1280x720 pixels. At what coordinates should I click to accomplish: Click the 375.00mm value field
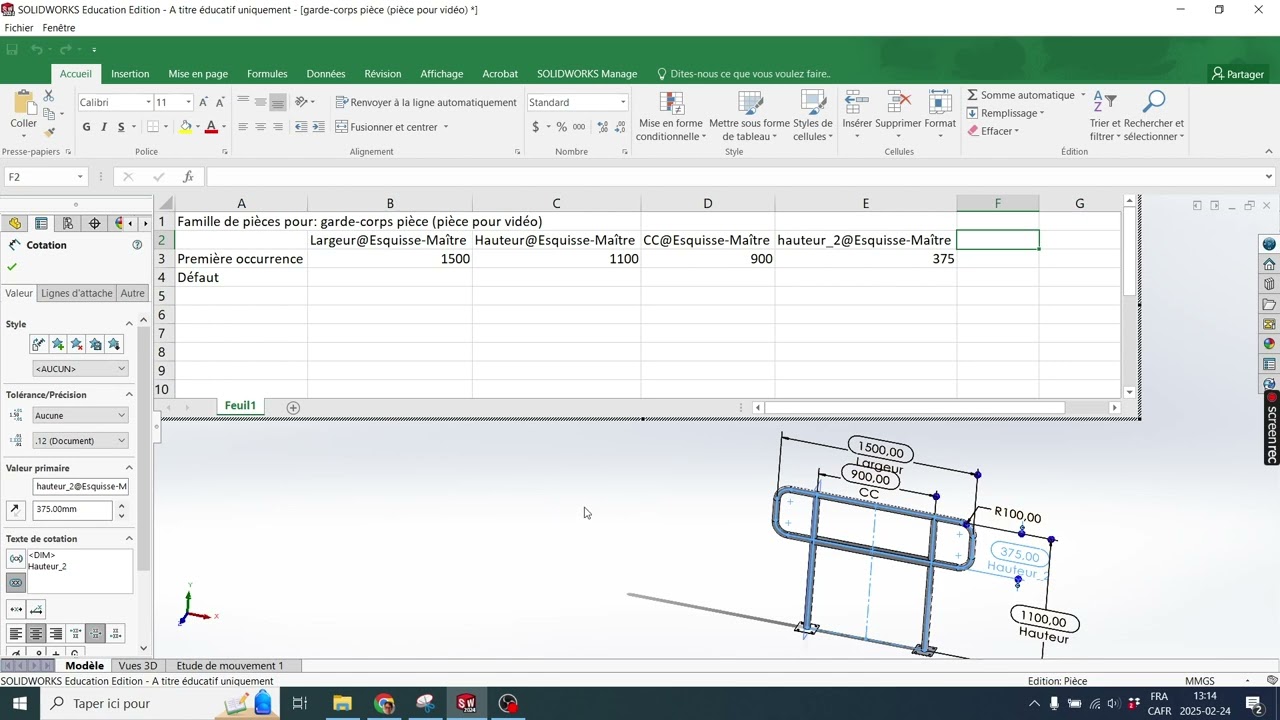point(72,509)
